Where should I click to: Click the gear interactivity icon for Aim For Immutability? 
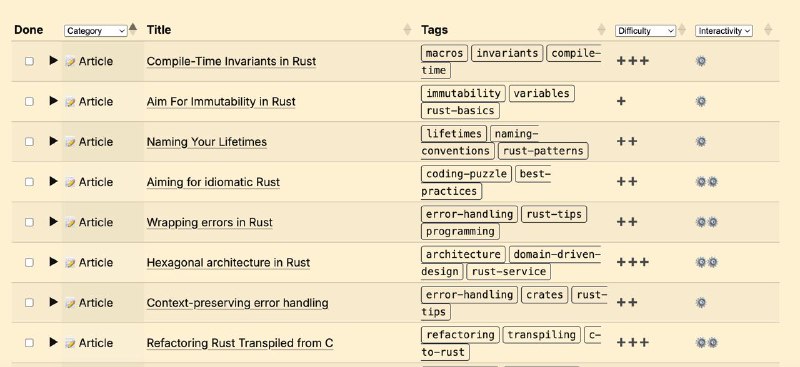pyautogui.click(x=701, y=101)
